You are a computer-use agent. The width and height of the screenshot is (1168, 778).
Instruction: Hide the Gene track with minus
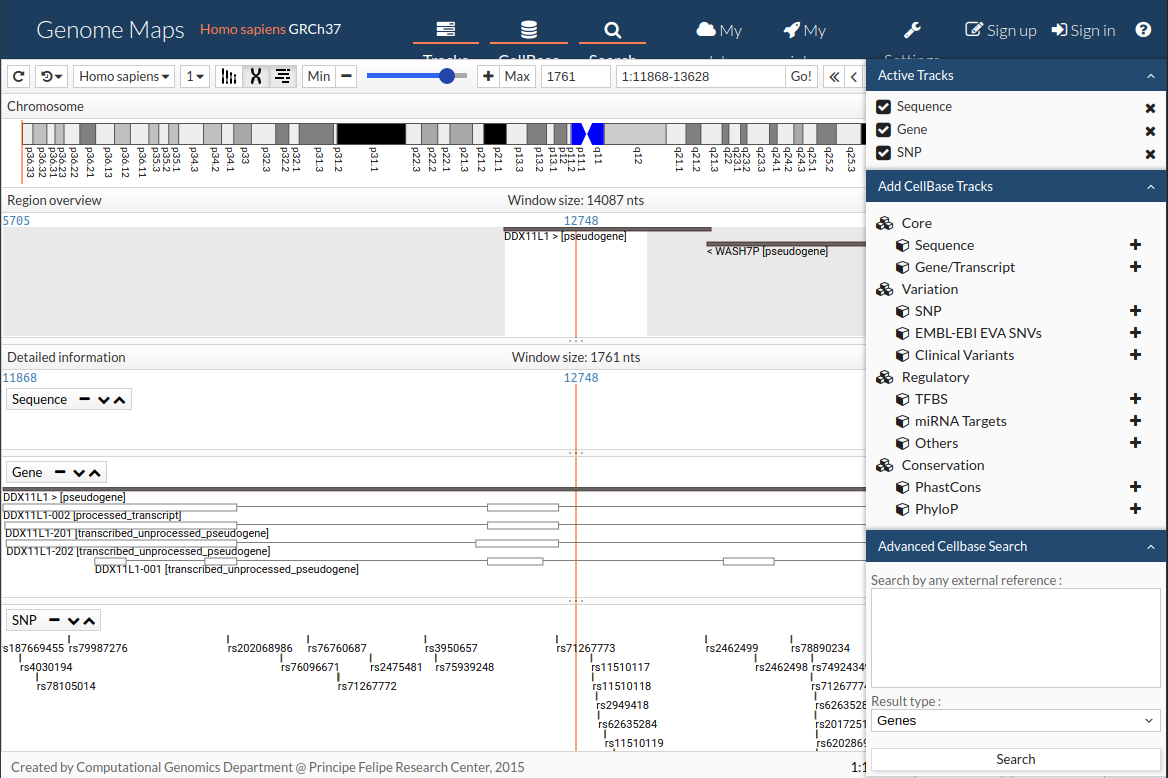(60, 472)
